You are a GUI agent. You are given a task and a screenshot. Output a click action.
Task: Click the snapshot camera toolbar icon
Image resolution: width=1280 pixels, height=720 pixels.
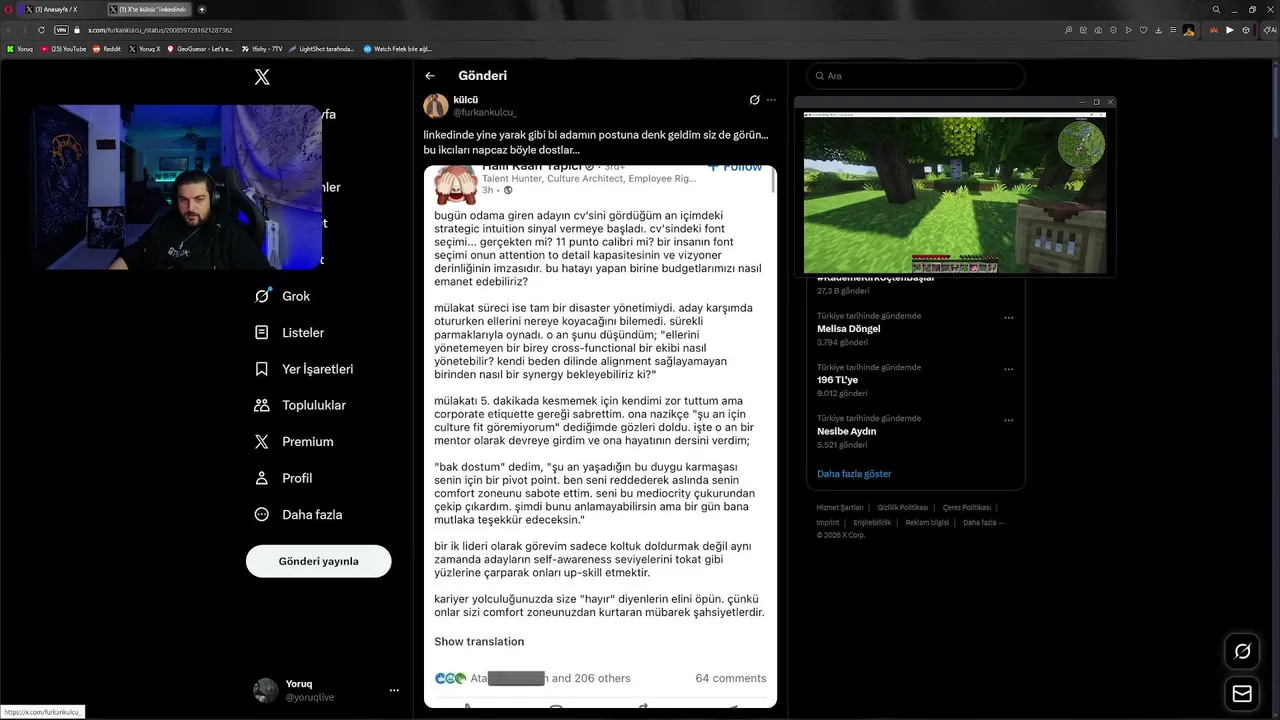[x=1098, y=30]
